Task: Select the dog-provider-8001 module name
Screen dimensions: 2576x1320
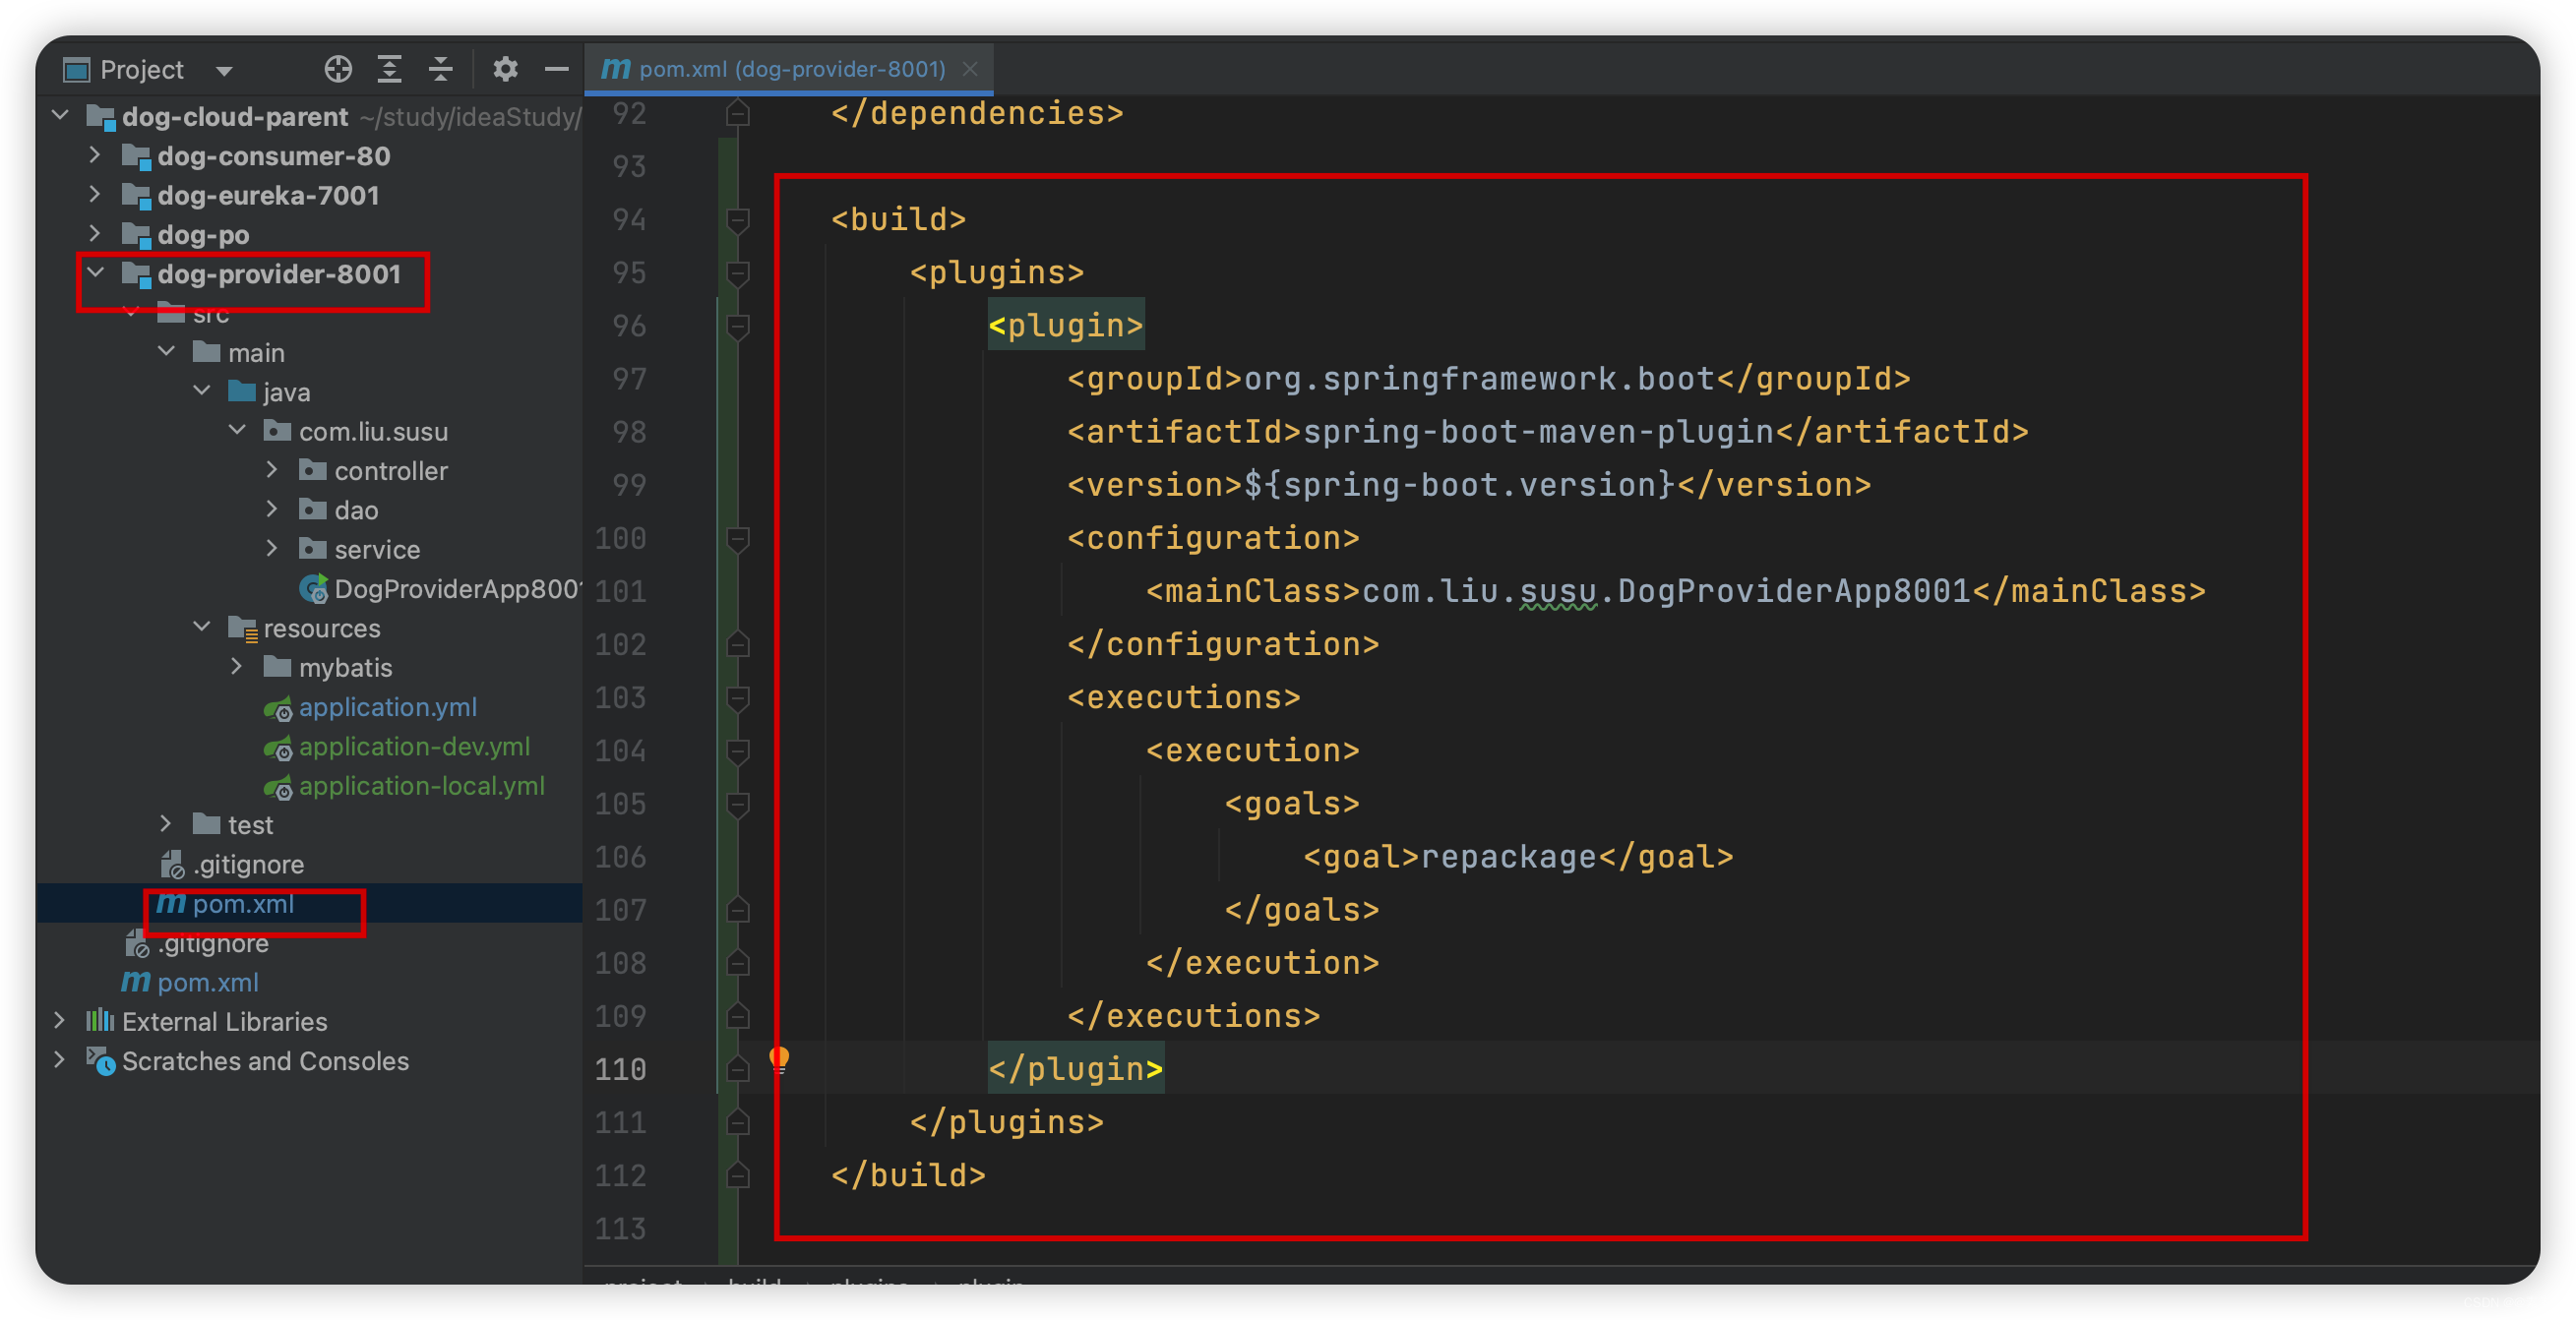Action: (279, 274)
